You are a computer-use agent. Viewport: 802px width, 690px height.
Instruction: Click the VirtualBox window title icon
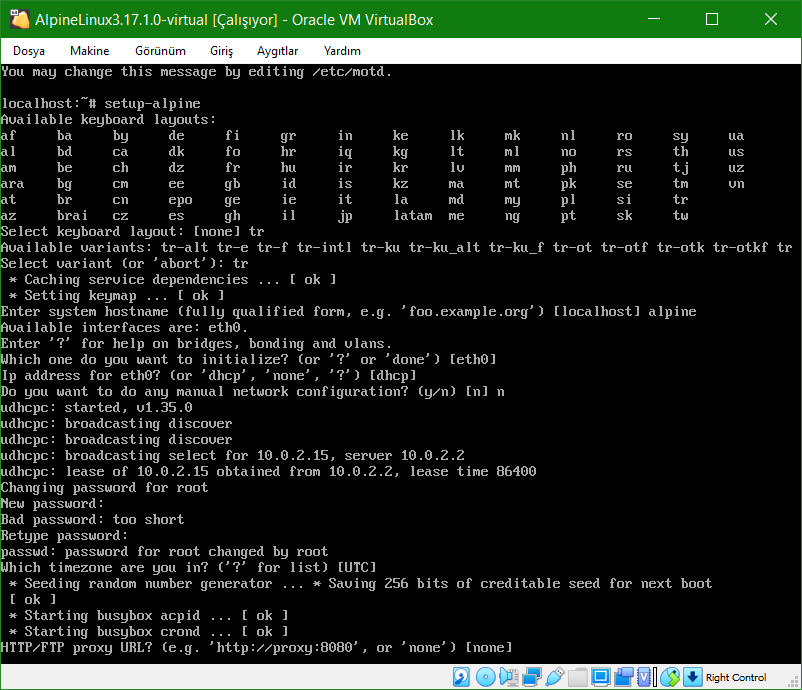click(x=20, y=19)
